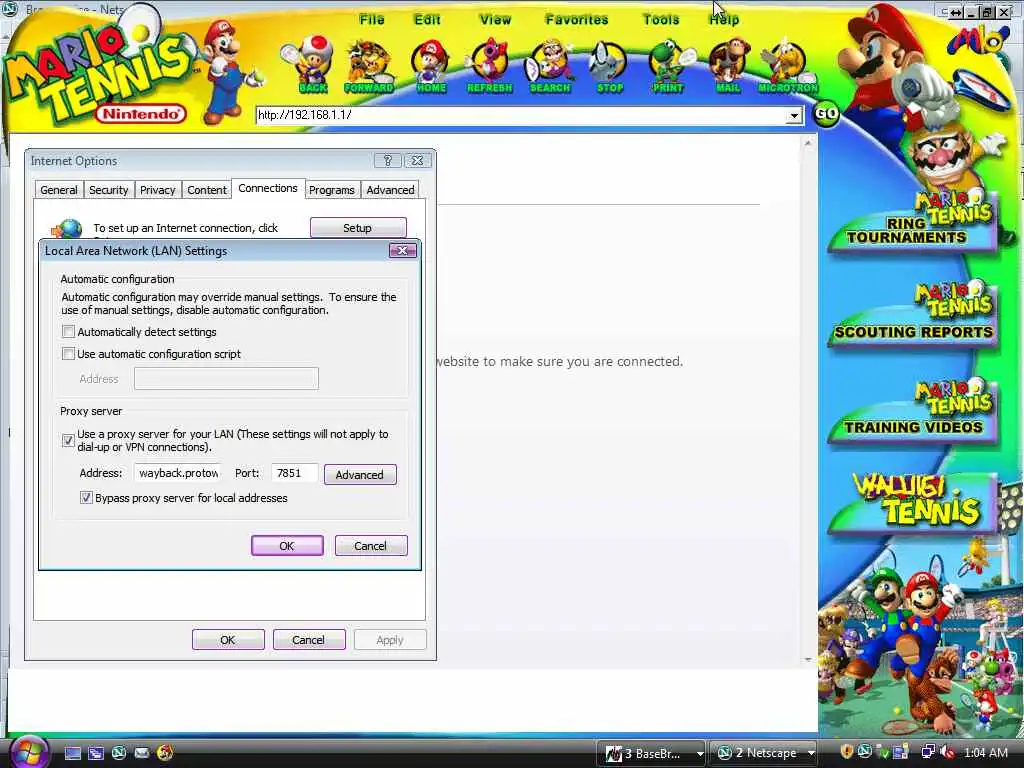Click the STOP toolbar icon
Screen dimensions: 1024x768
coord(609,65)
